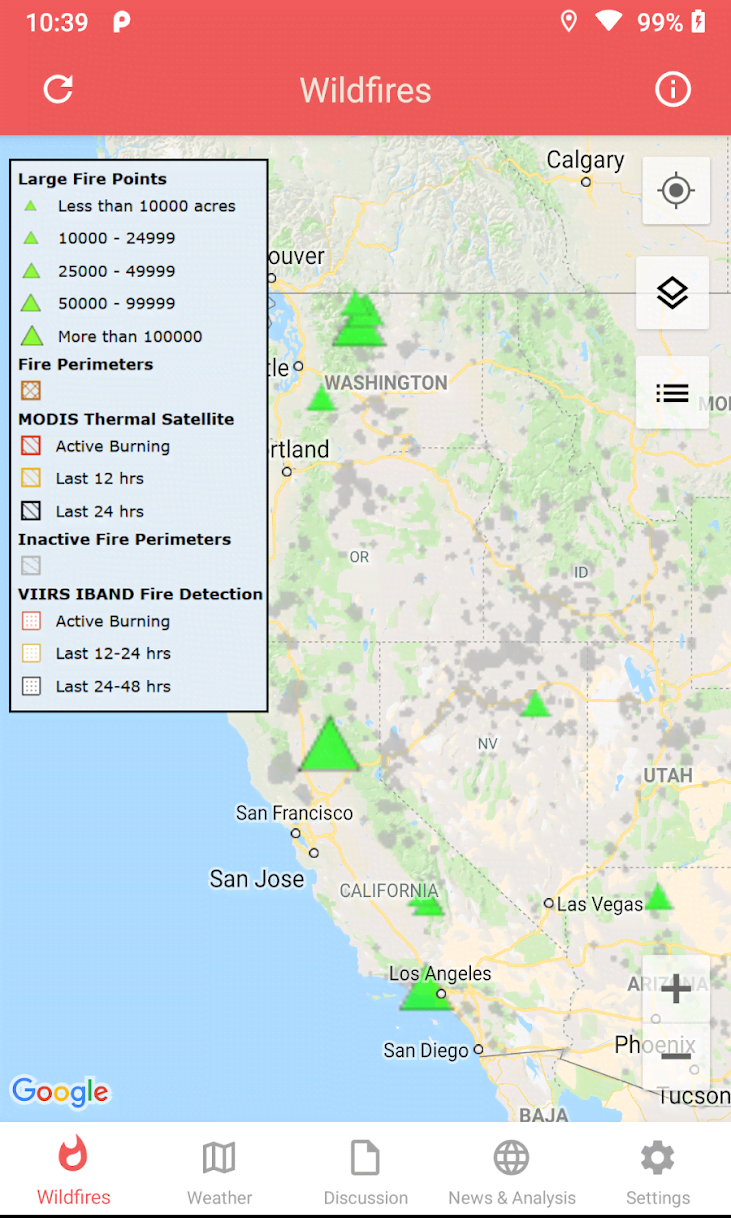Tap the San Francisco city label
This screenshot has height=1218, width=731.
[x=294, y=813]
